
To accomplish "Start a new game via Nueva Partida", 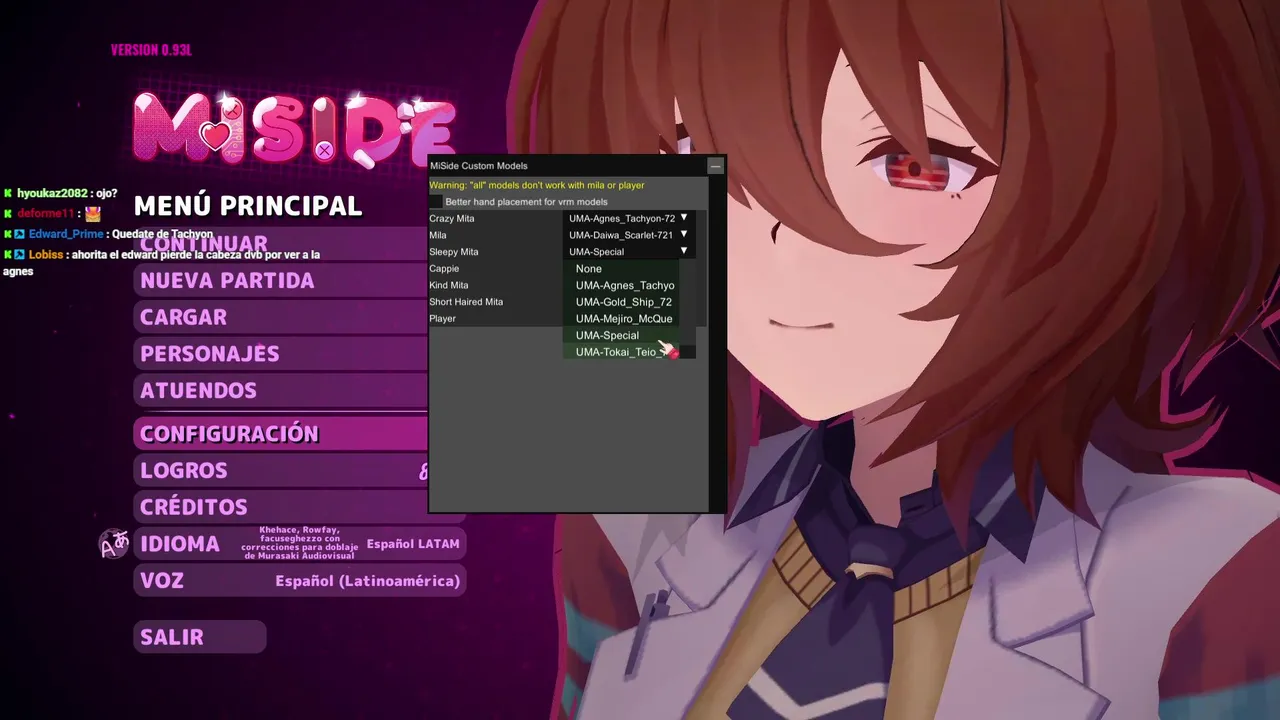I will click(x=280, y=281).
